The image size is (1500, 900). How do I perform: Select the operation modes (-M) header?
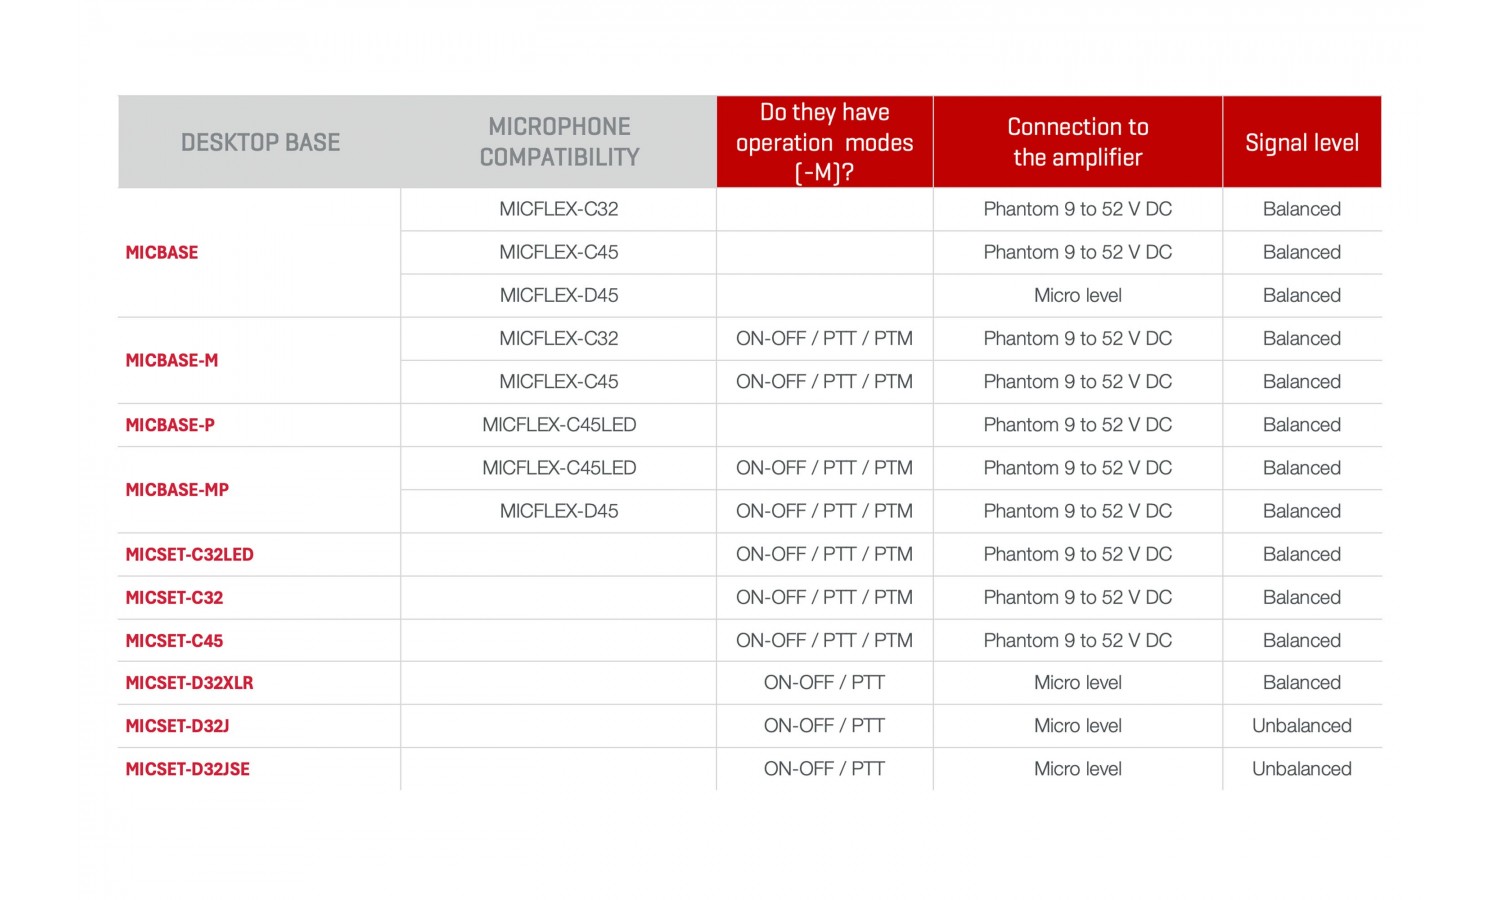tap(824, 142)
